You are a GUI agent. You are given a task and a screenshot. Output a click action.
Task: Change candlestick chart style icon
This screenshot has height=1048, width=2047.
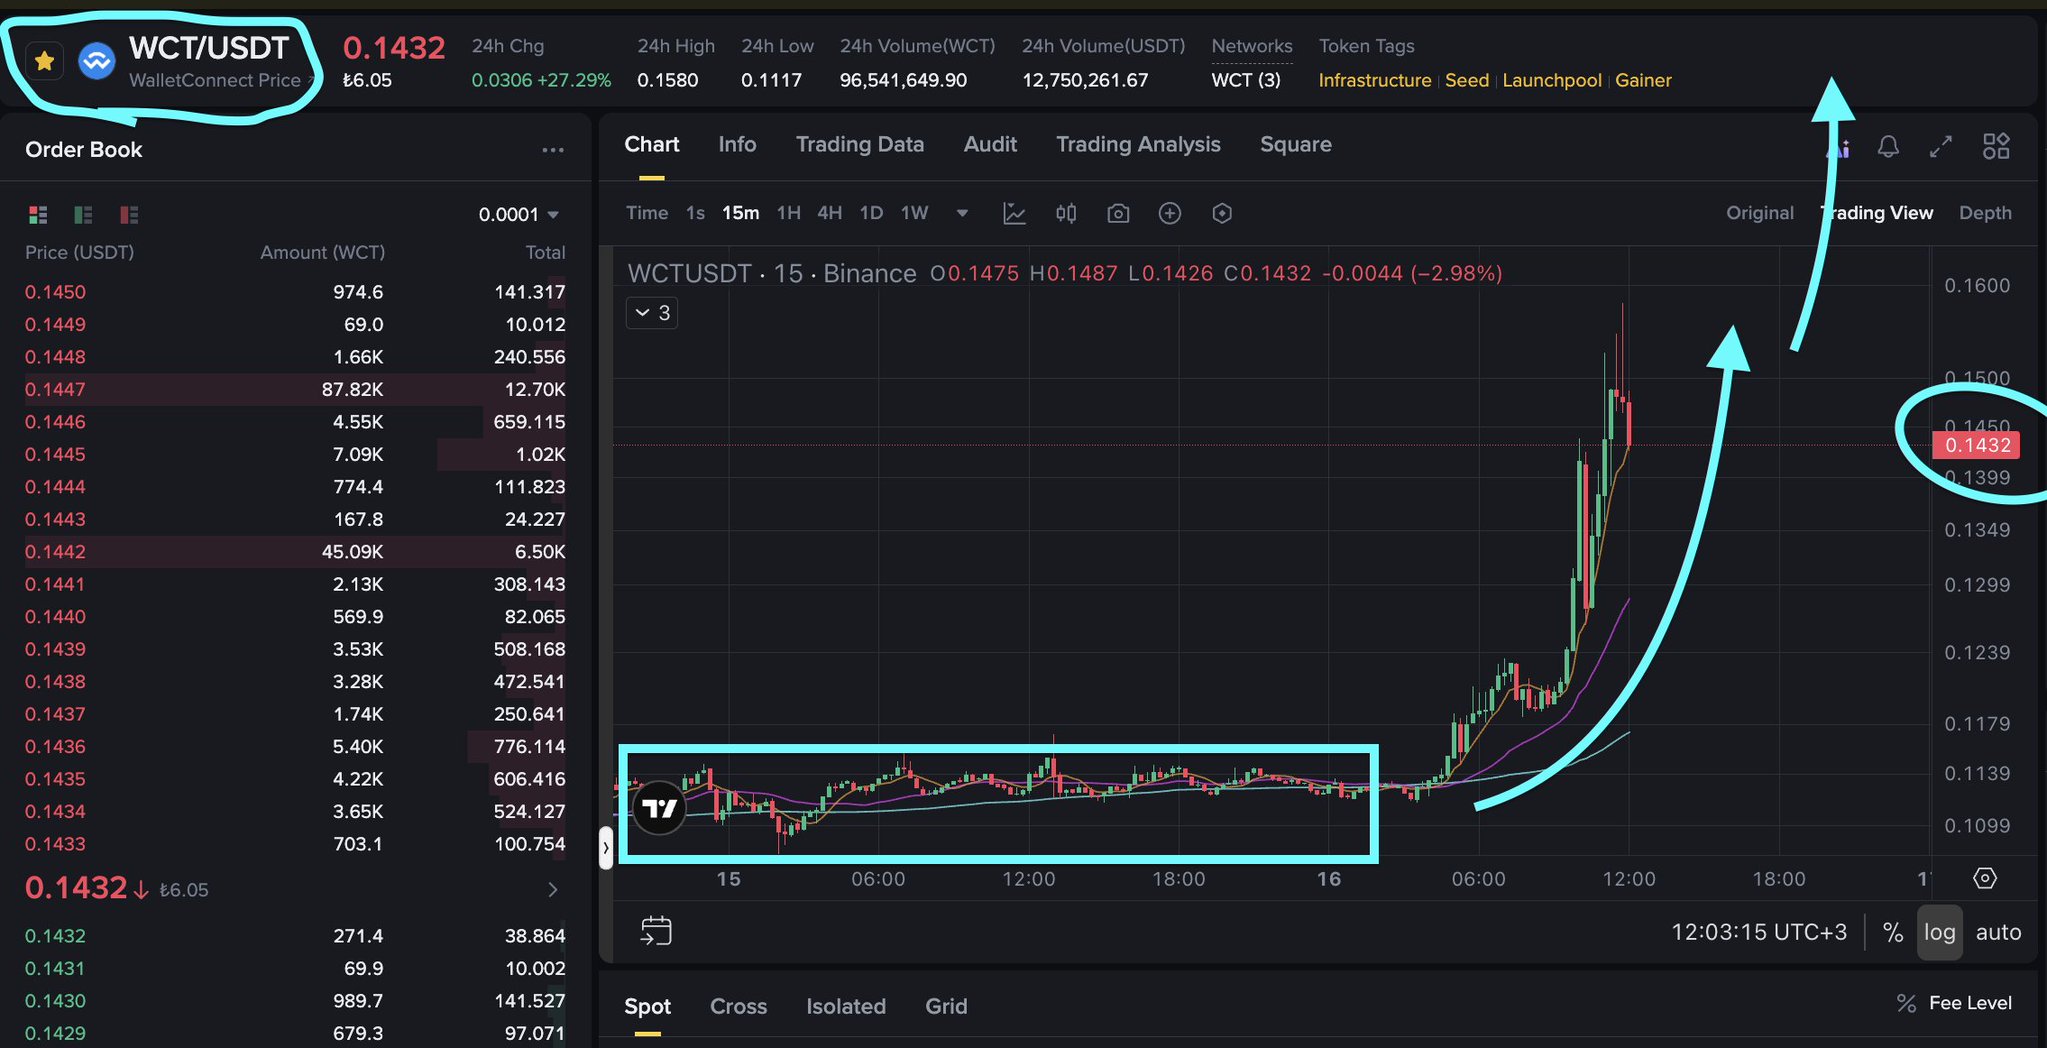point(1066,213)
